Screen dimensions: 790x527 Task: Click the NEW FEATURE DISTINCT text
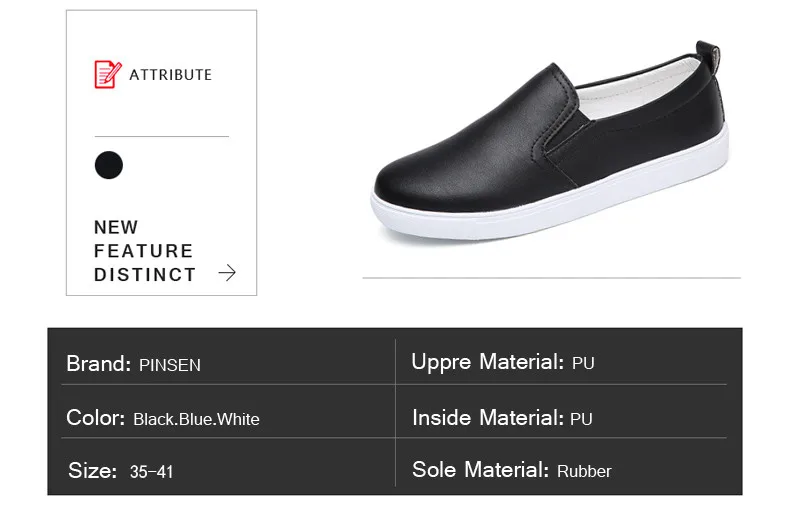click(145, 250)
